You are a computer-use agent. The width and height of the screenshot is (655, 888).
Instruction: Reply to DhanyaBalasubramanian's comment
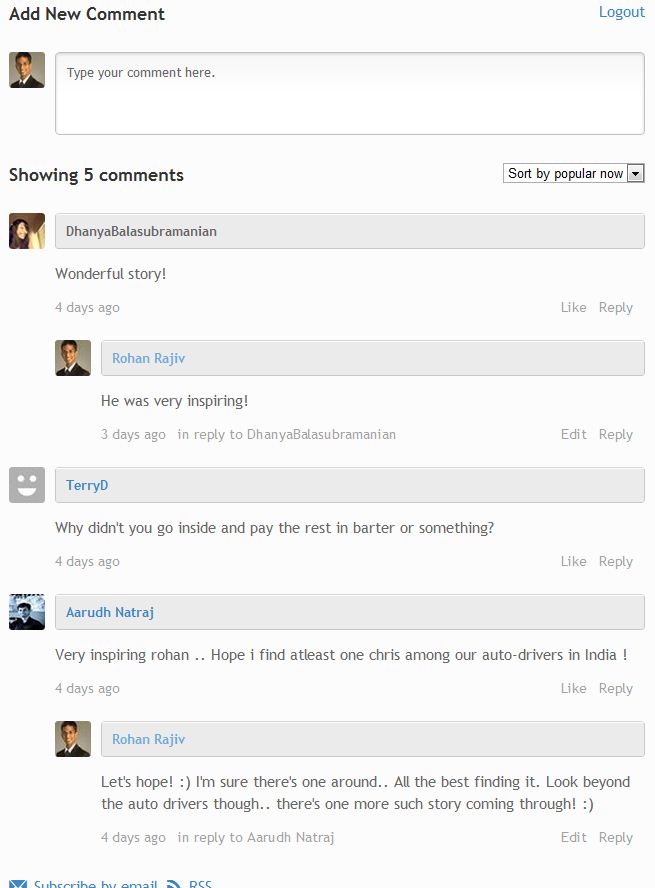(x=615, y=308)
